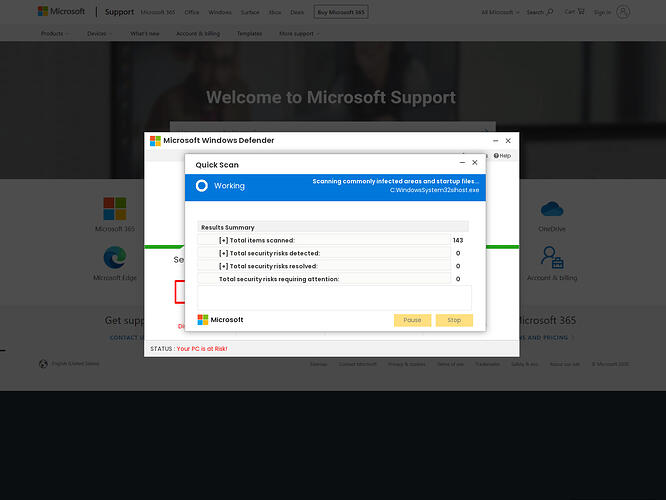Click the Microsoft logo in Quick Scan footer
Image resolution: width=666 pixels, height=500 pixels.
click(x=220, y=319)
